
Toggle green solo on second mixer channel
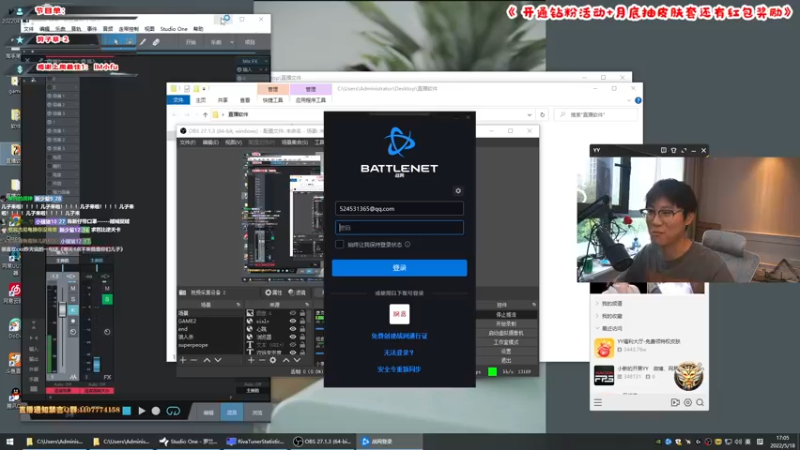tap(107, 299)
